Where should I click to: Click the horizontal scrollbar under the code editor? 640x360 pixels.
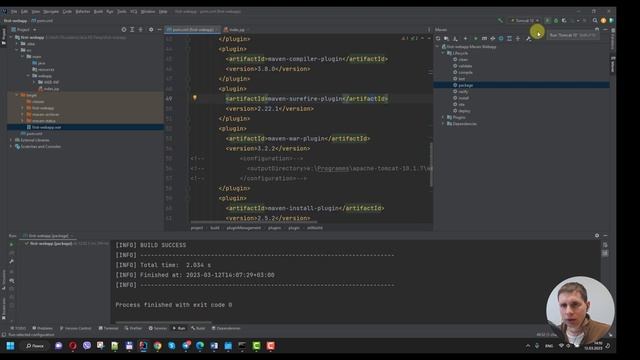[253, 222]
